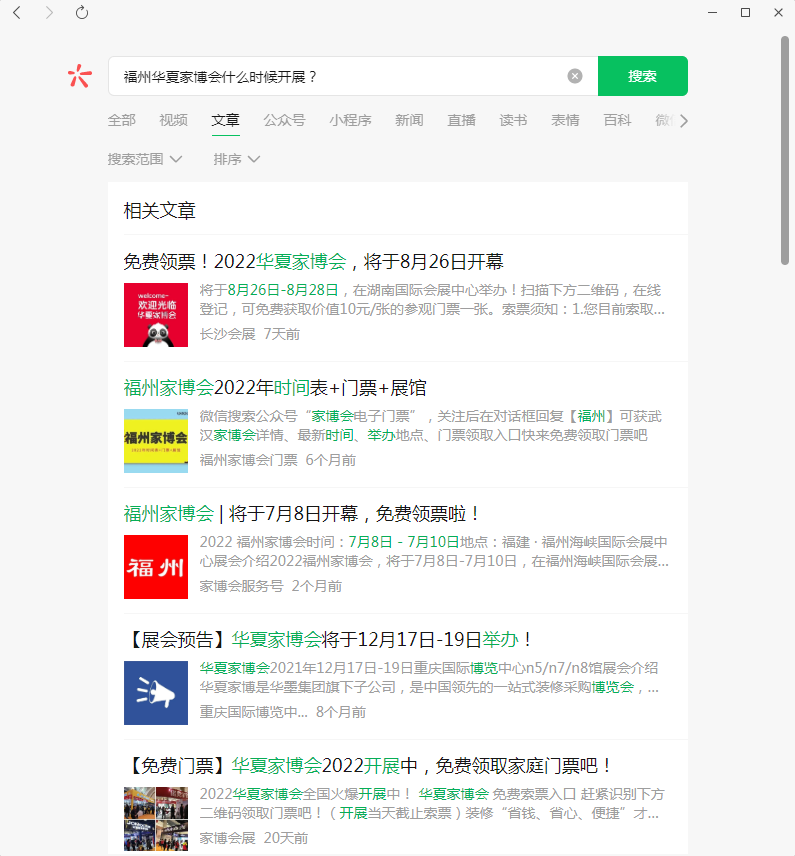Screen dimensions: 795x856
Task: Open the 直播 tab
Action: point(461,120)
